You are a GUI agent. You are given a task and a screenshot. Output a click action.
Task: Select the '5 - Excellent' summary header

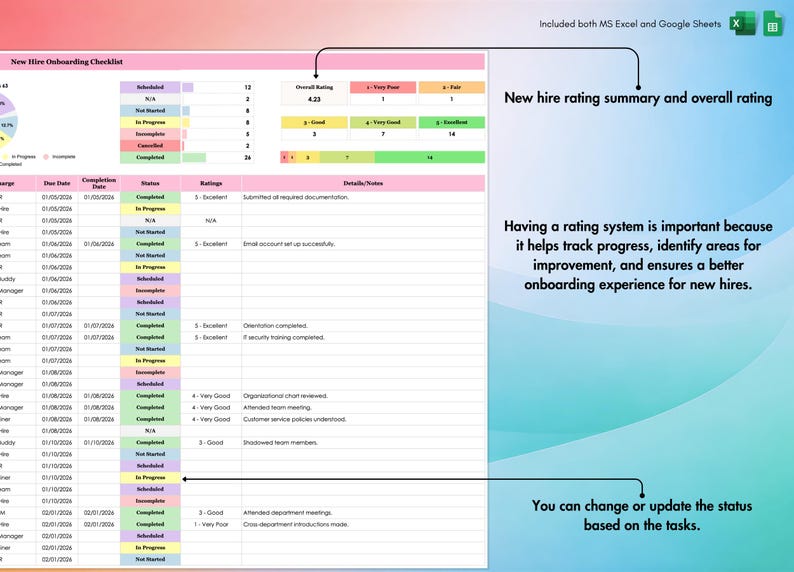(x=452, y=122)
